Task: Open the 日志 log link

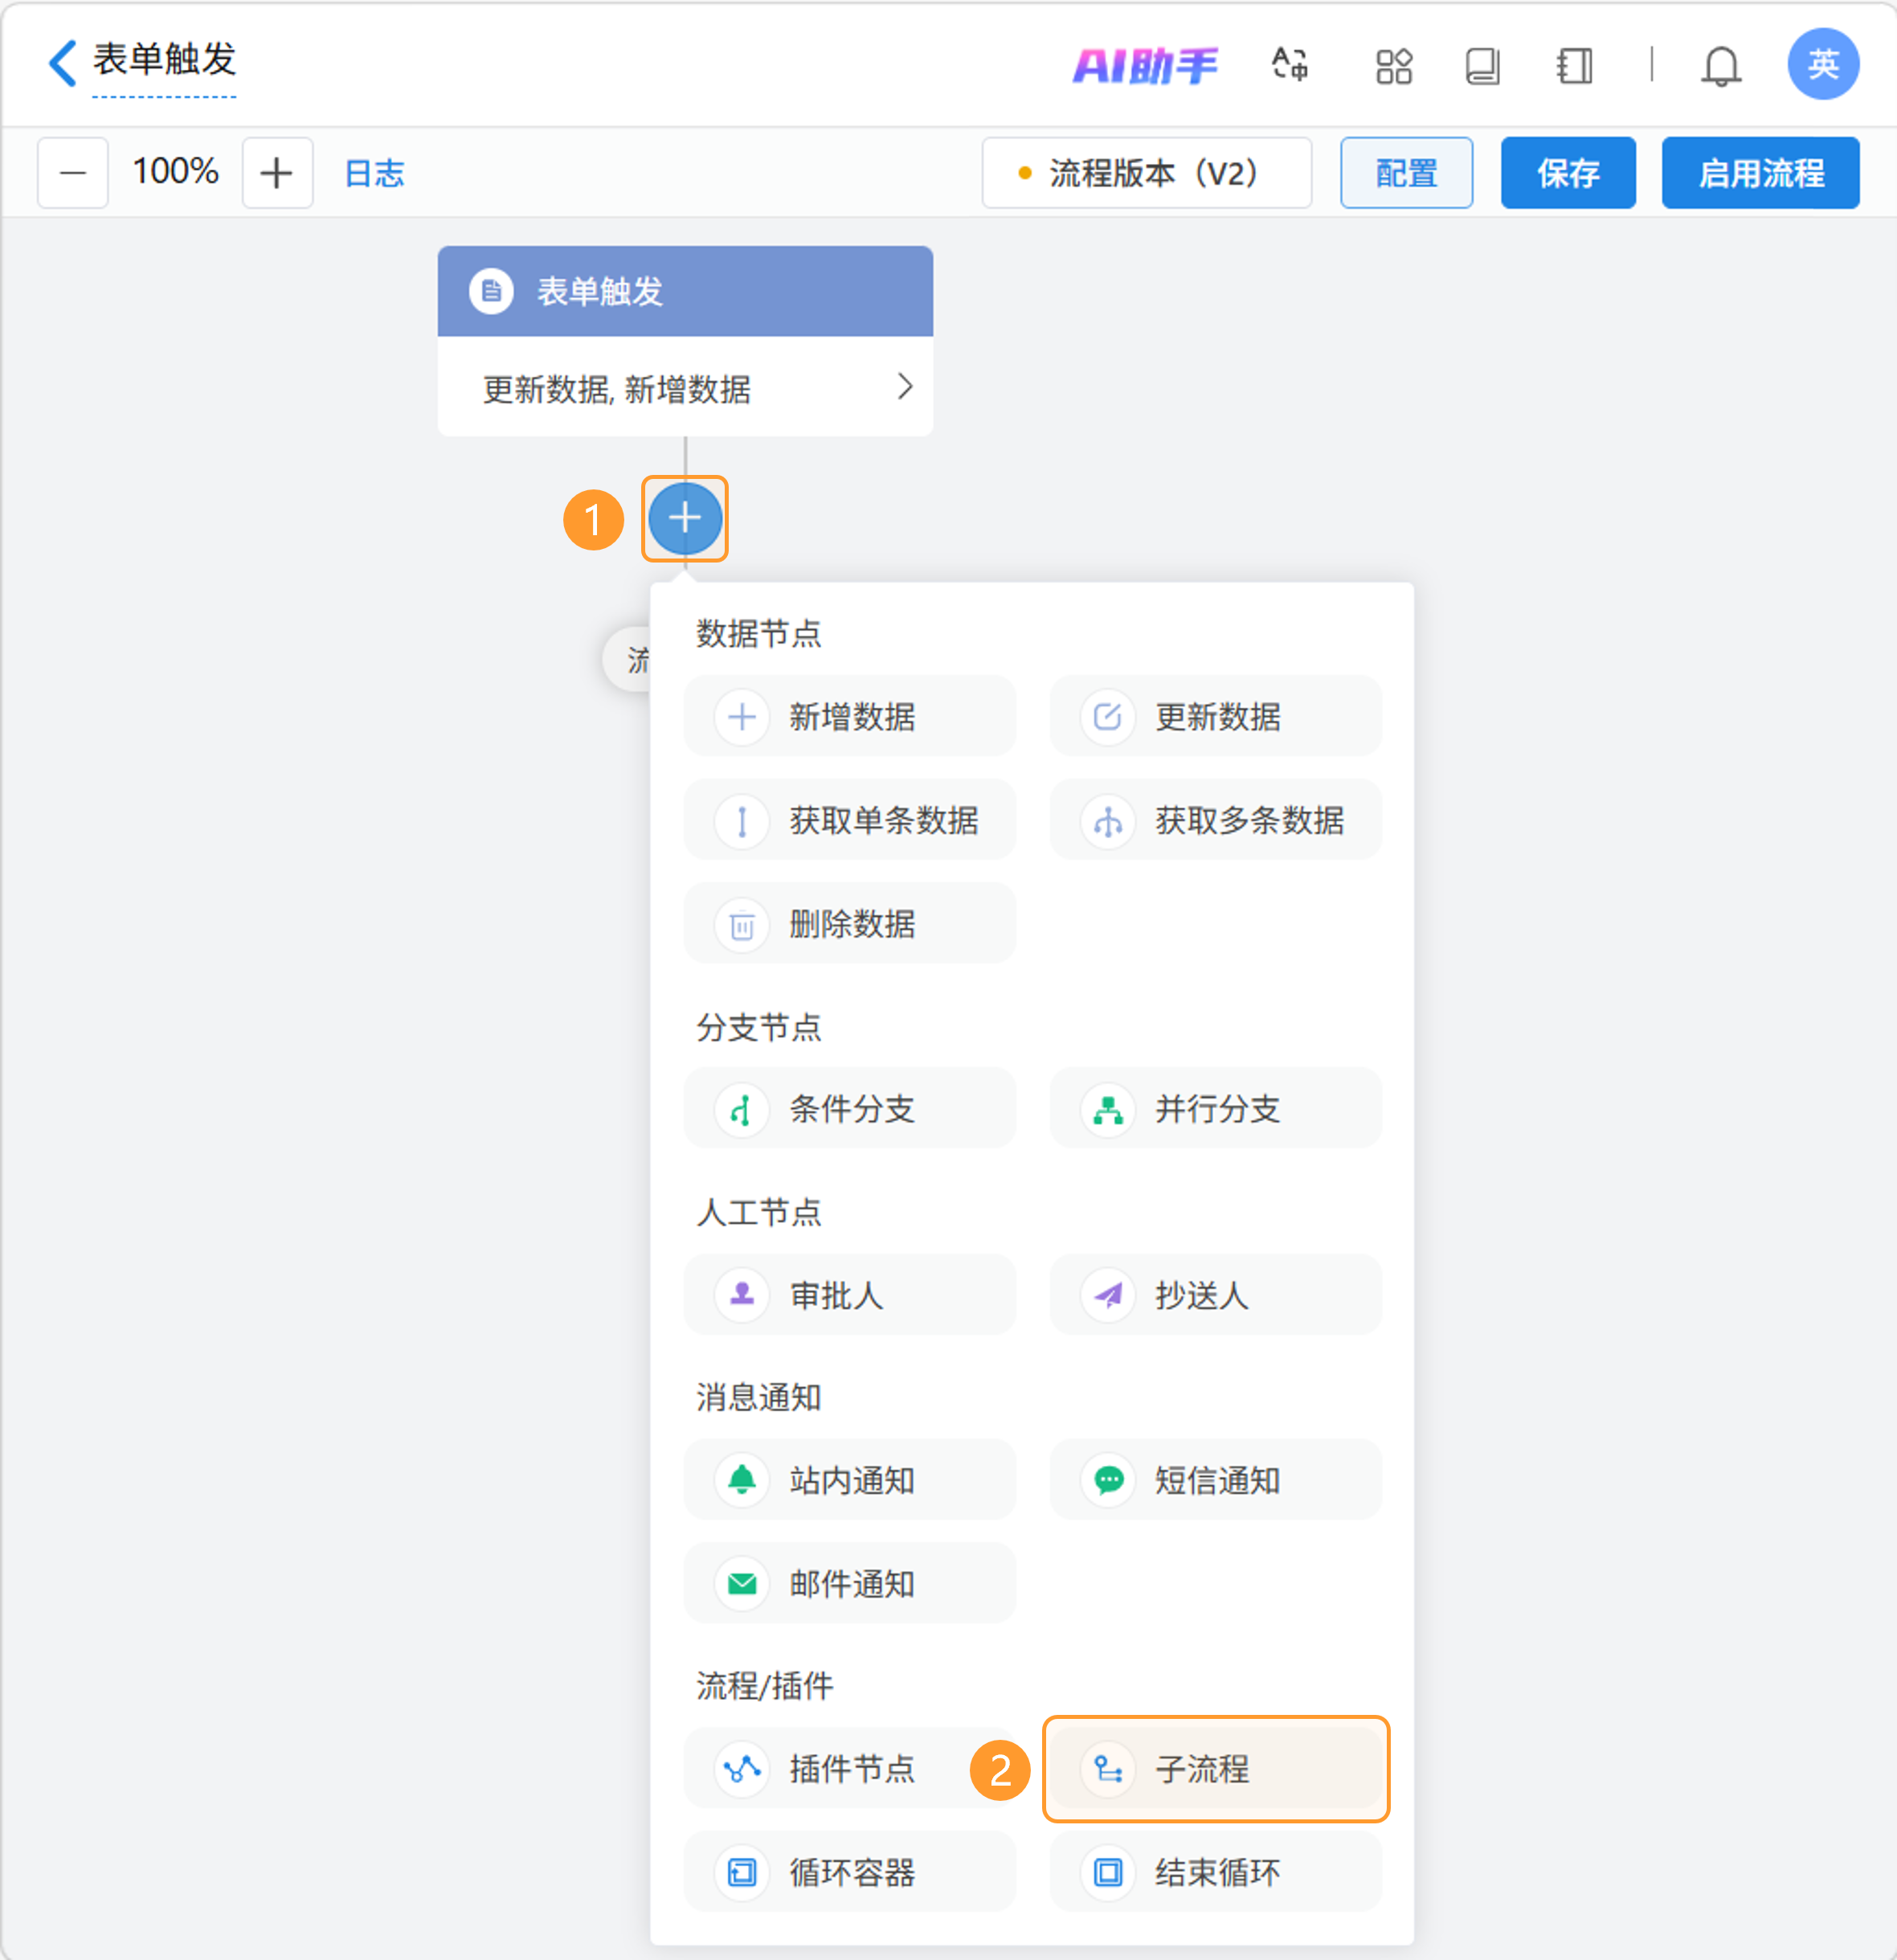Action: pos(374,173)
